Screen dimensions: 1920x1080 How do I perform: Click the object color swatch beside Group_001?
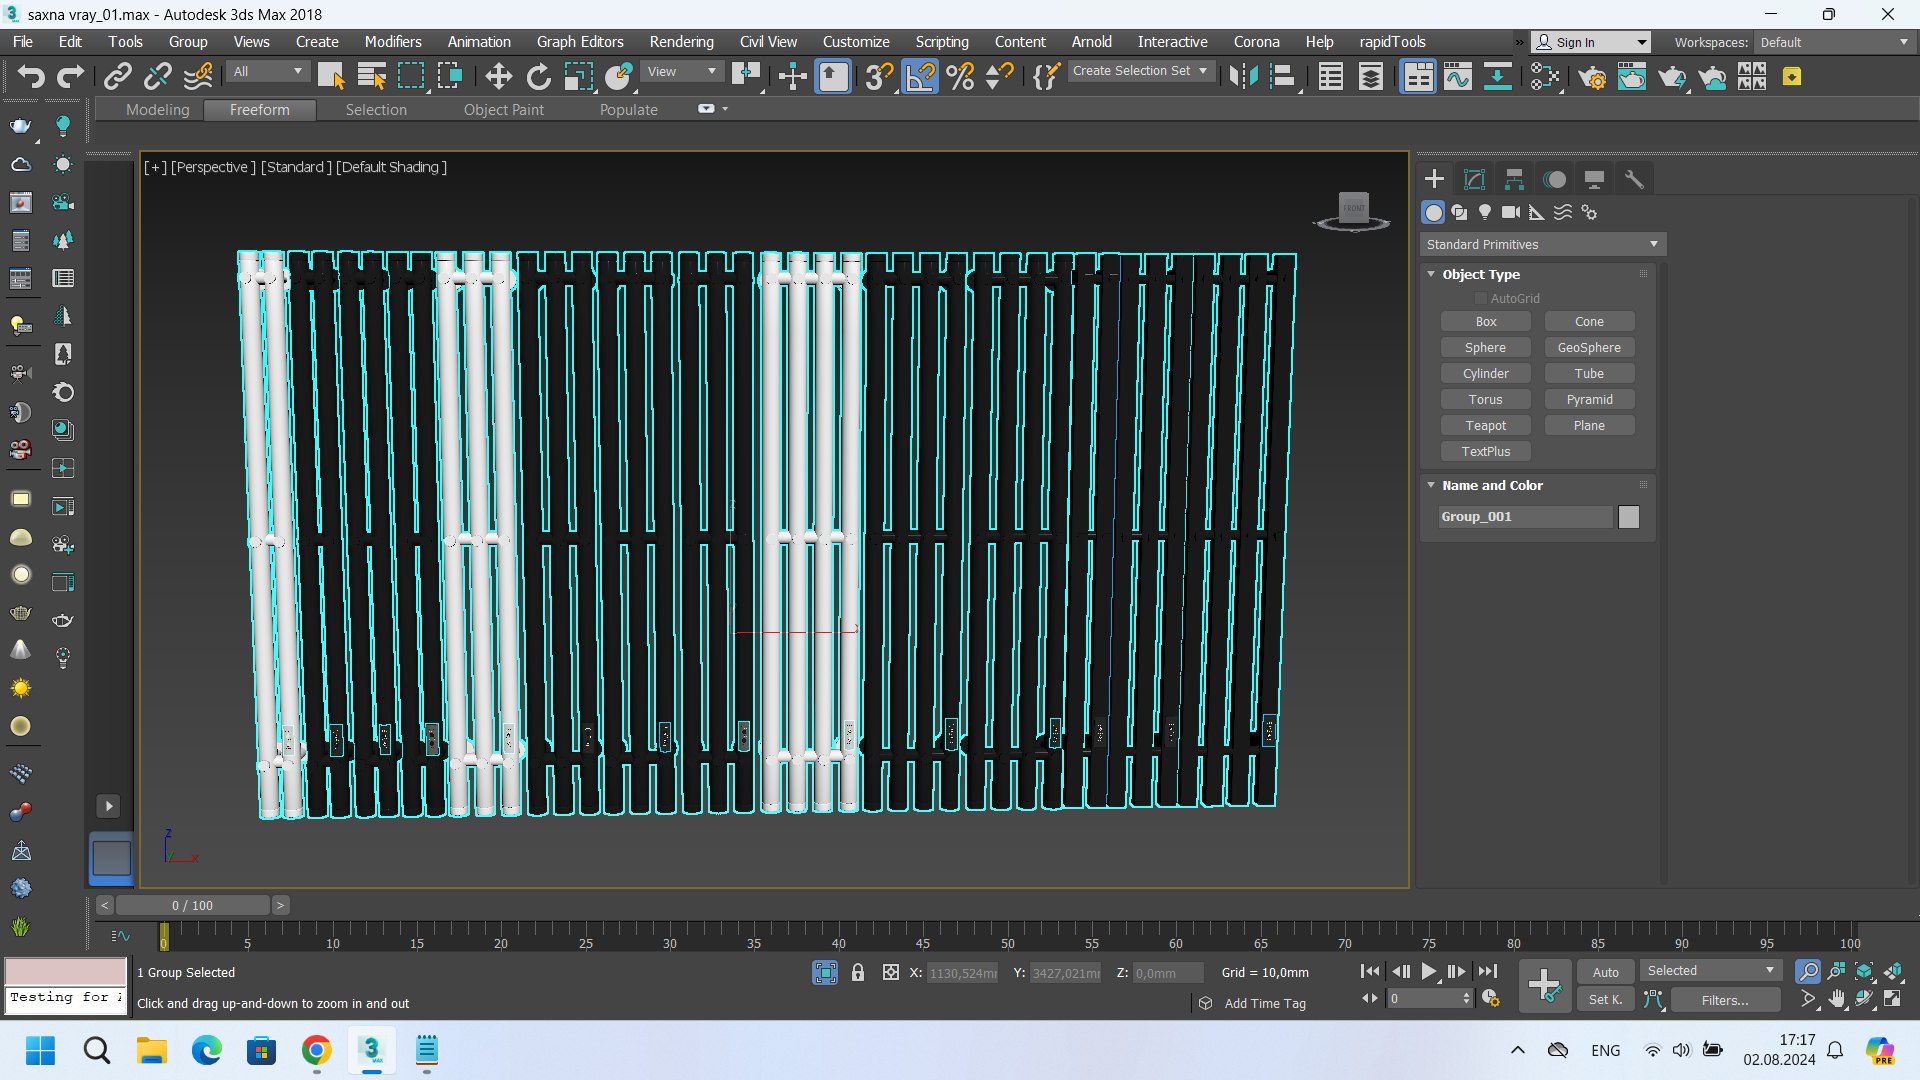(x=1629, y=517)
